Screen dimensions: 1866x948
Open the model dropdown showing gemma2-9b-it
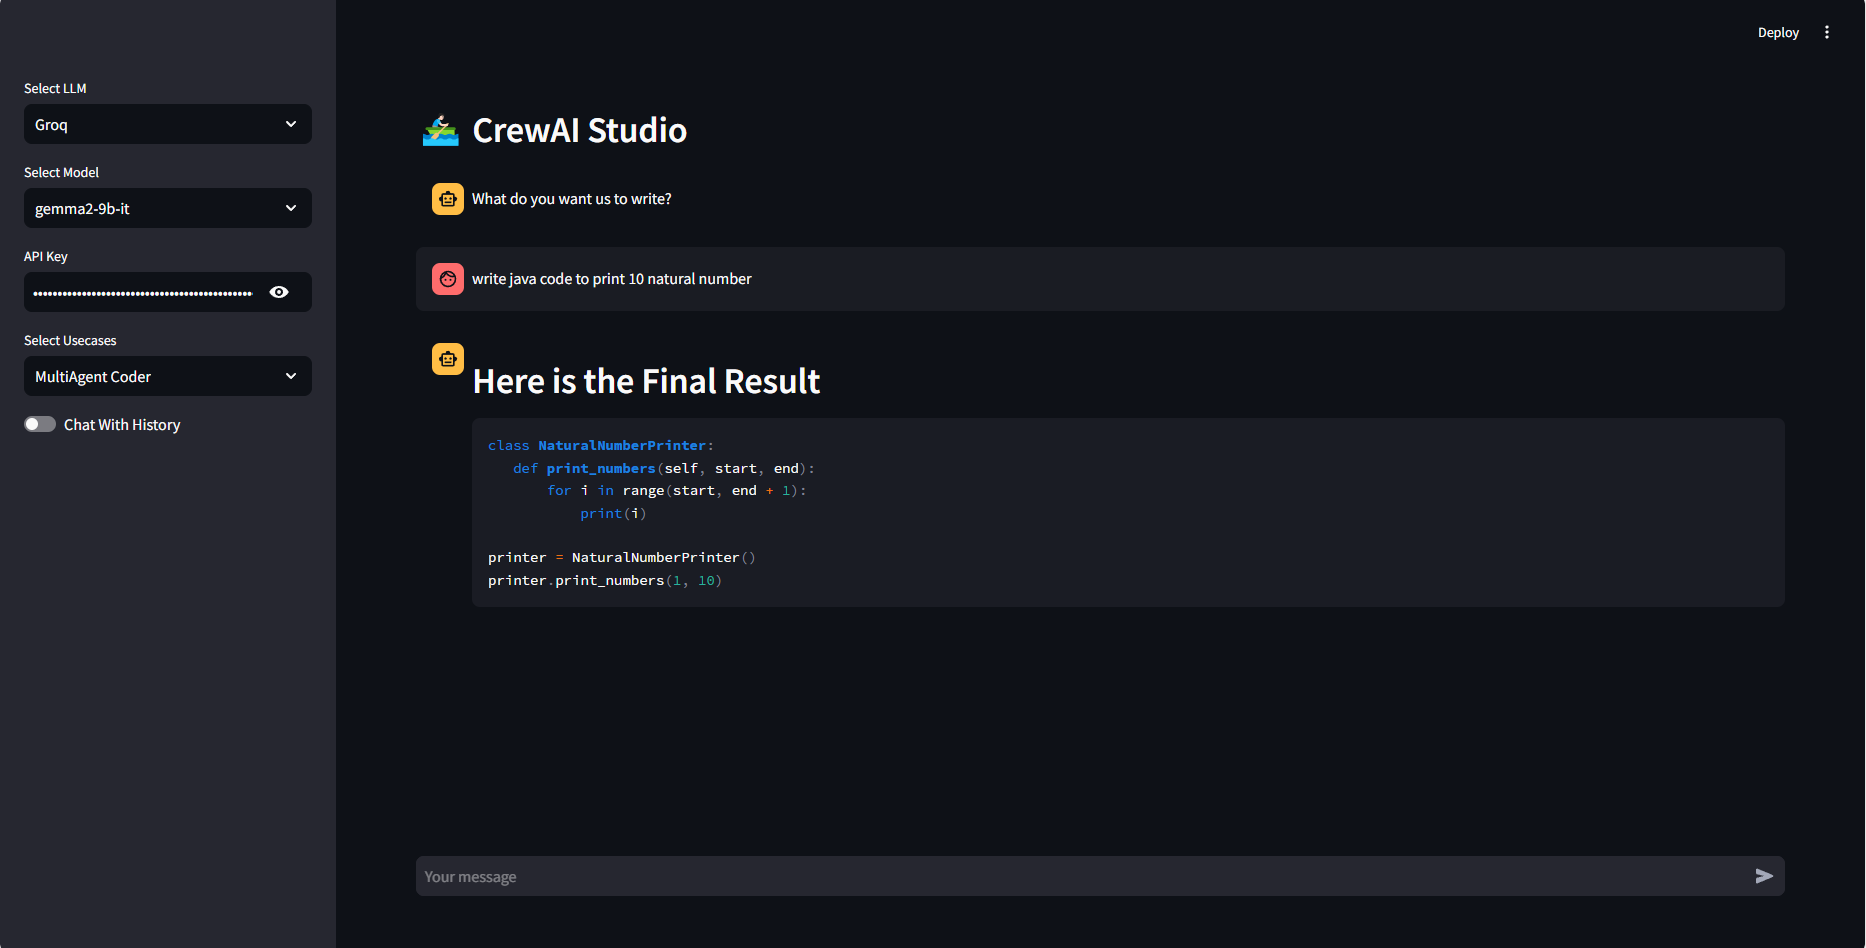click(166, 208)
